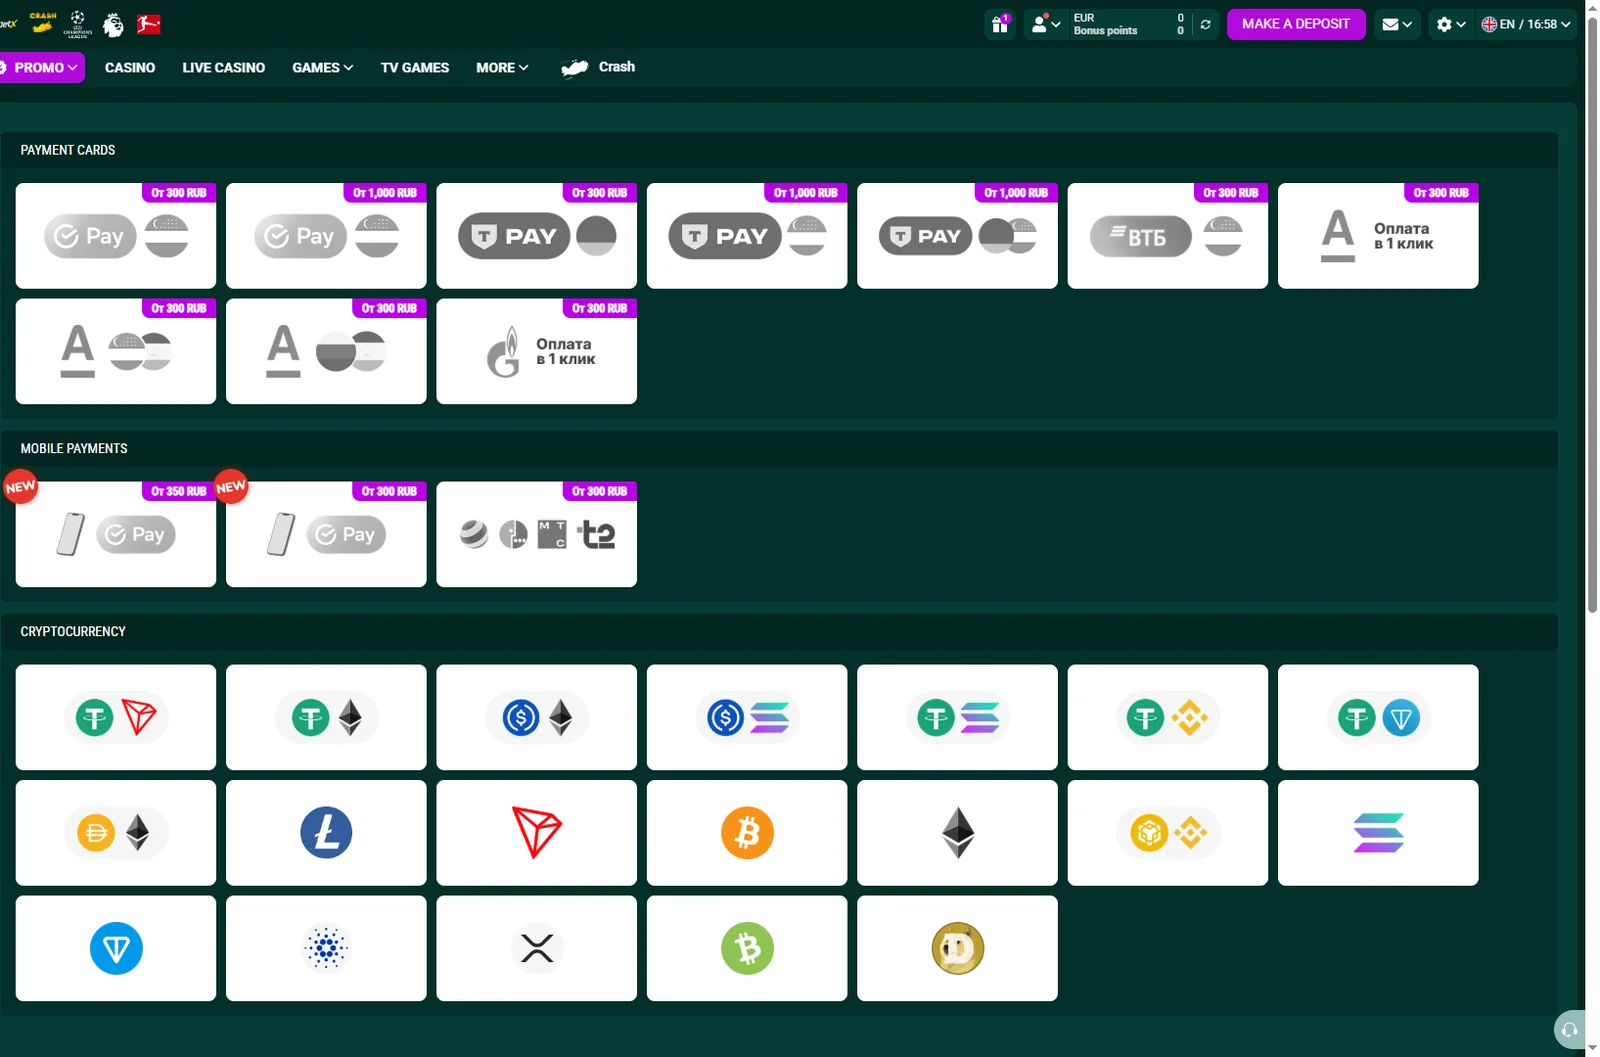Expand the MORE menu
Viewport: 1600px width, 1057px height.
pyautogui.click(x=502, y=67)
